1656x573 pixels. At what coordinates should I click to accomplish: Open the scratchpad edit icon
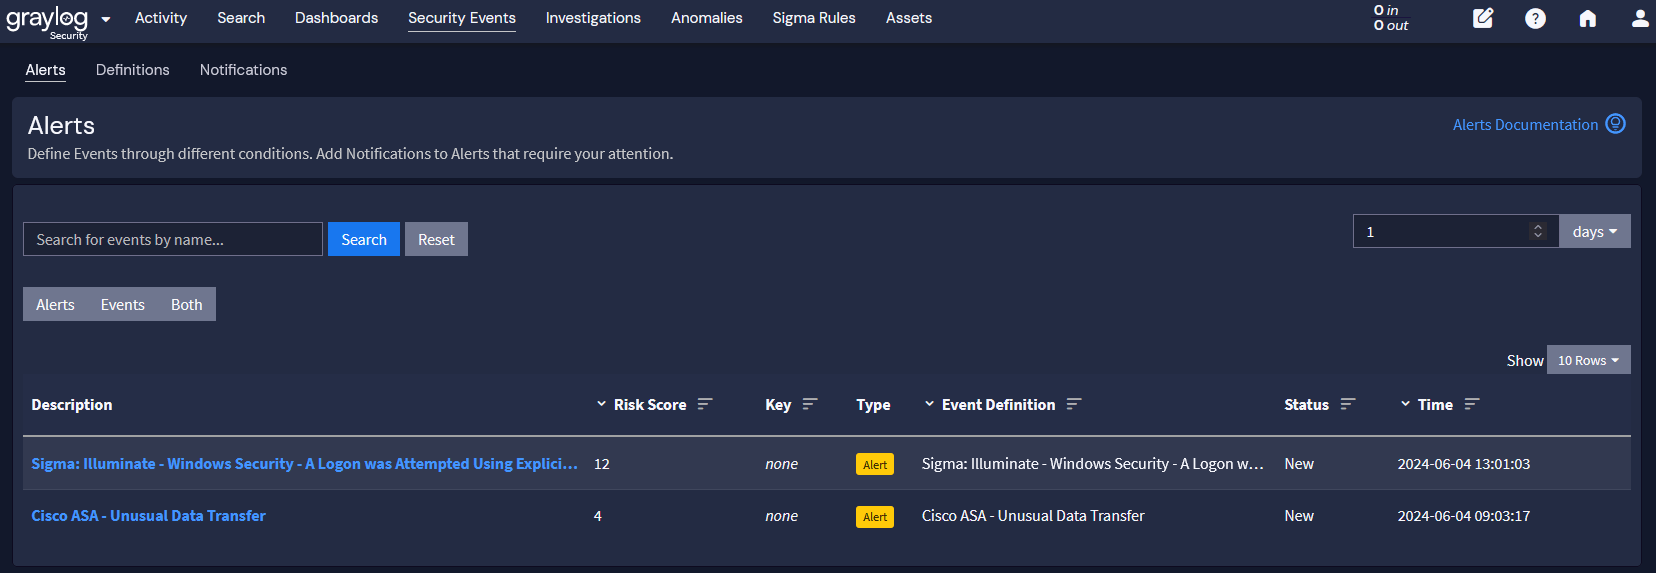(1483, 18)
